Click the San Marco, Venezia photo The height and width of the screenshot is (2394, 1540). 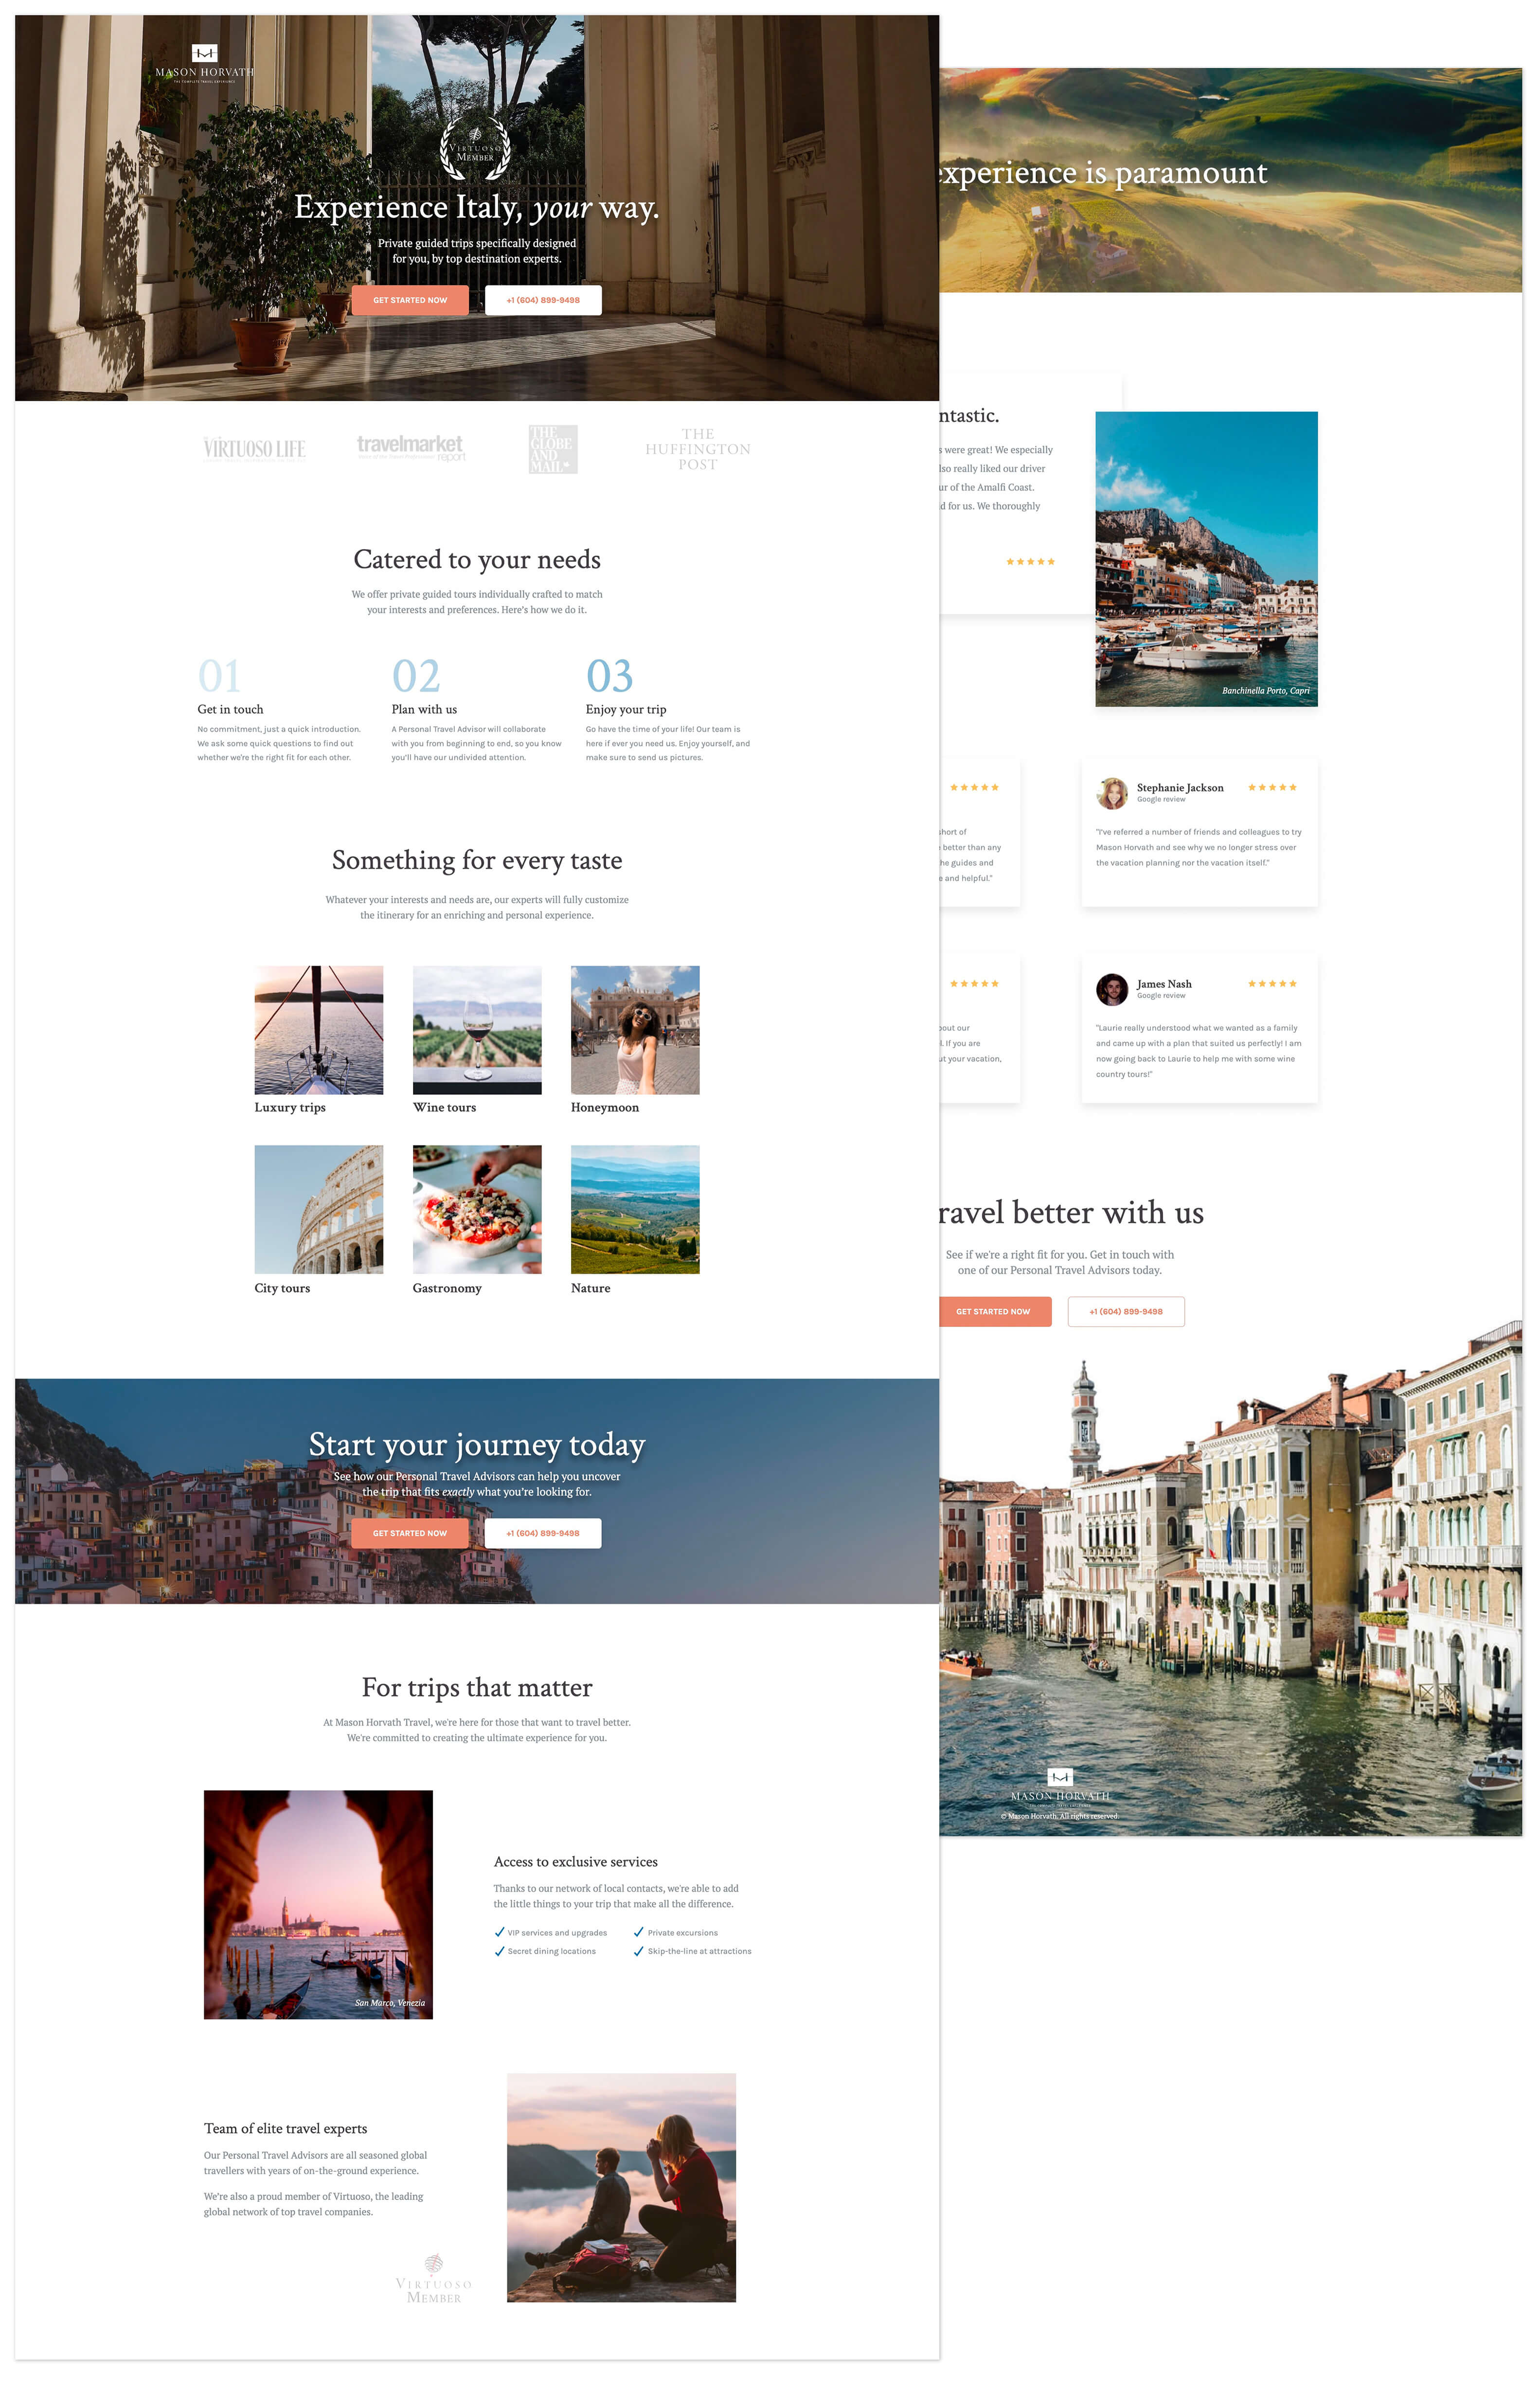[x=318, y=1904]
